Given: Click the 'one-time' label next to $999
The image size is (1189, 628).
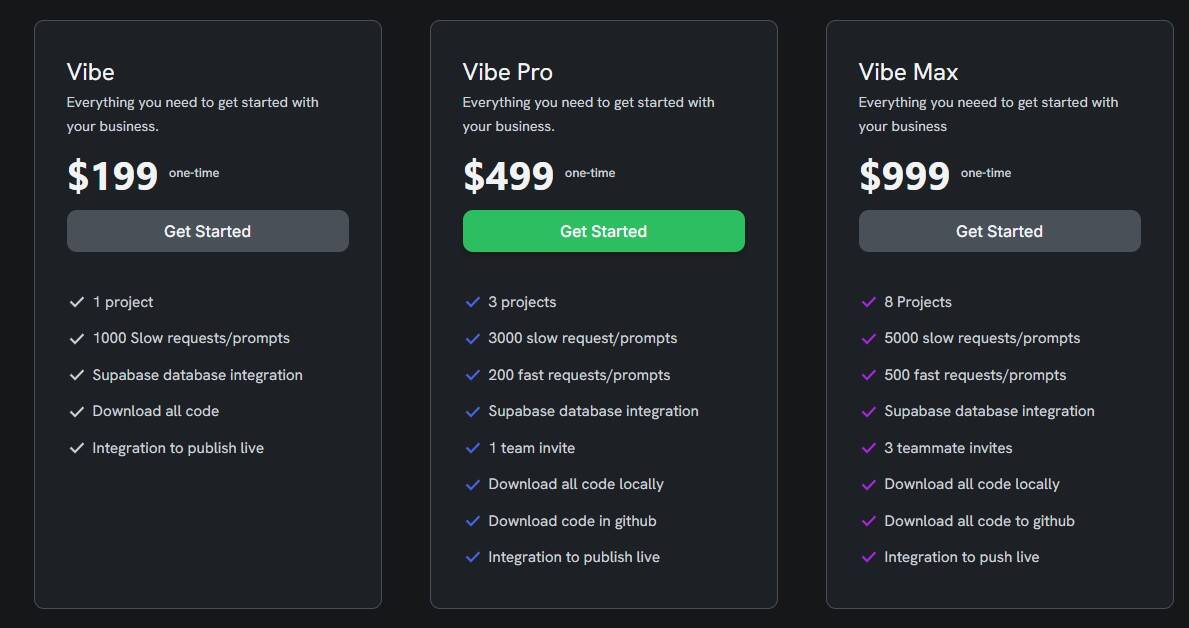Looking at the screenshot, I should point(985,173).
